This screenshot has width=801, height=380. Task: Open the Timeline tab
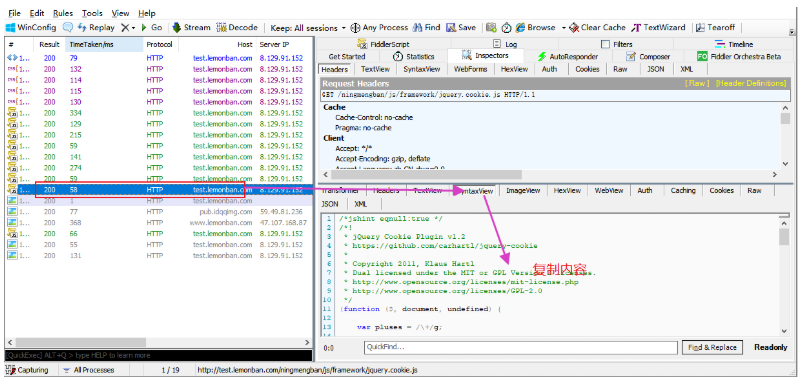click(x=734, y=44)
